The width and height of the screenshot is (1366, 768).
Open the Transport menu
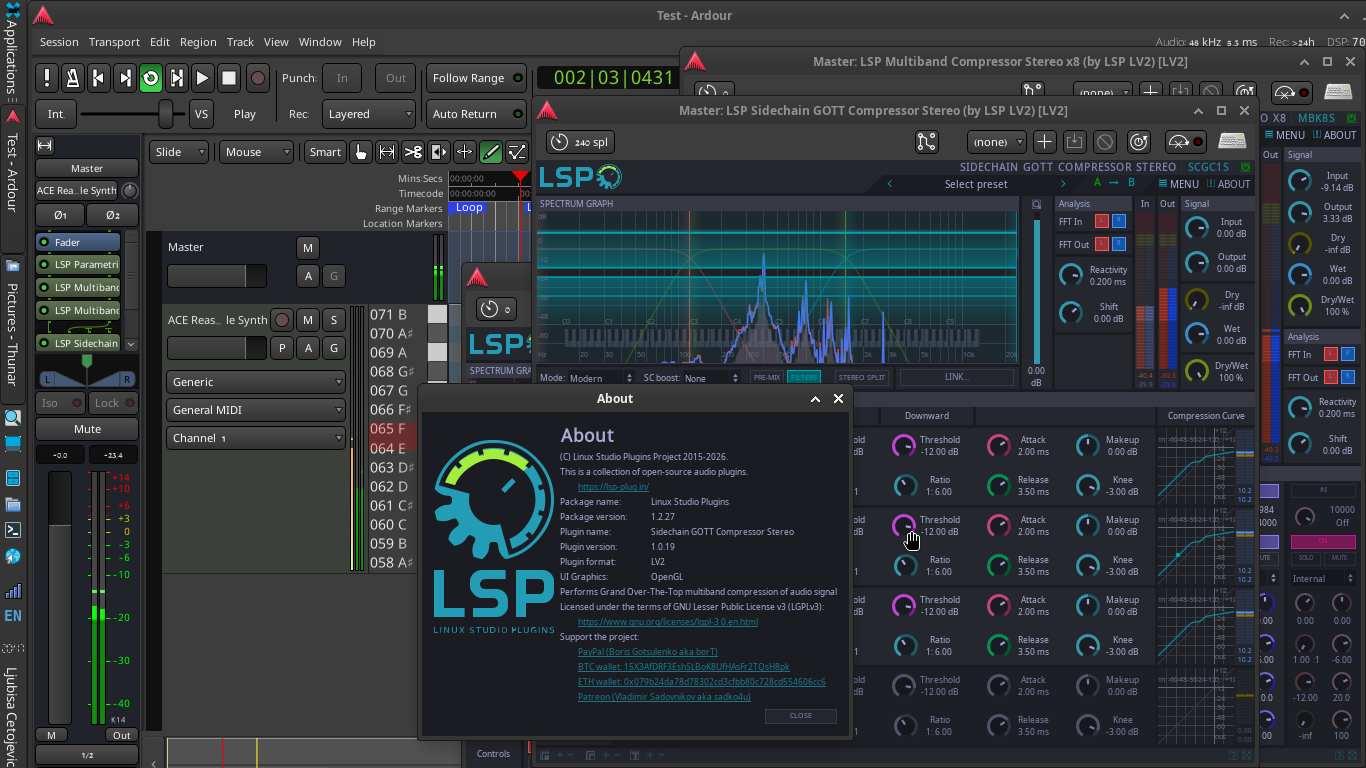point(114,42)
